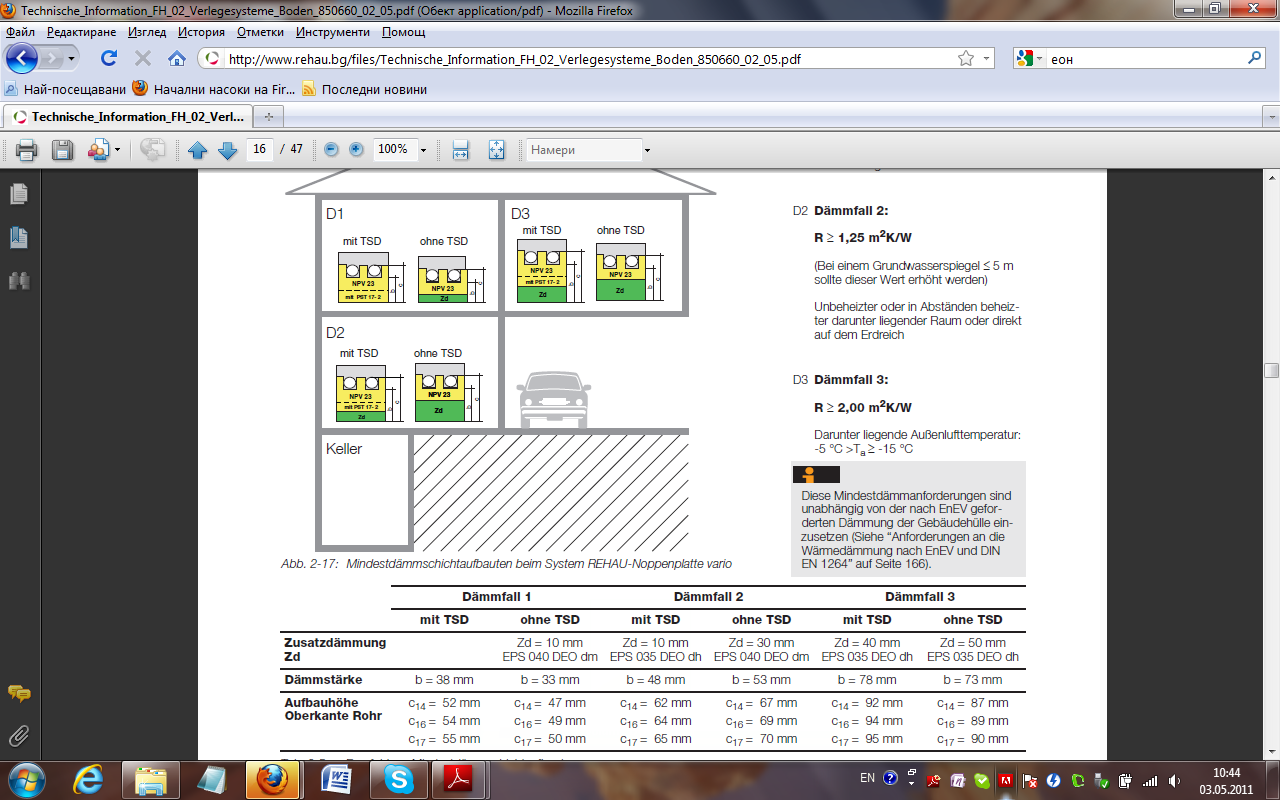Fit one full page in window
Screen dimensions: 1280x800
[x=496, y=150]
